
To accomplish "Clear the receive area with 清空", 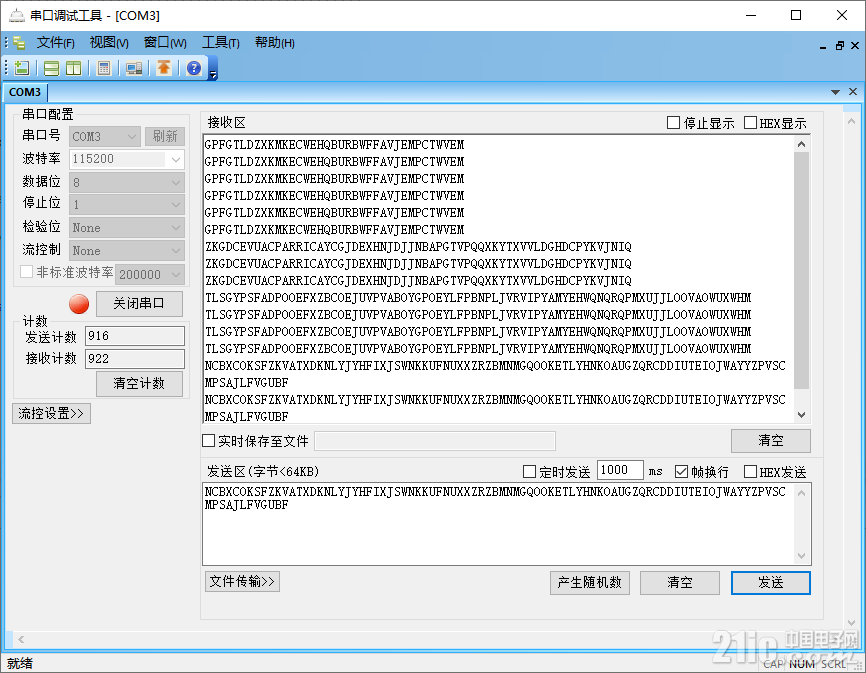I will (770, 441).
